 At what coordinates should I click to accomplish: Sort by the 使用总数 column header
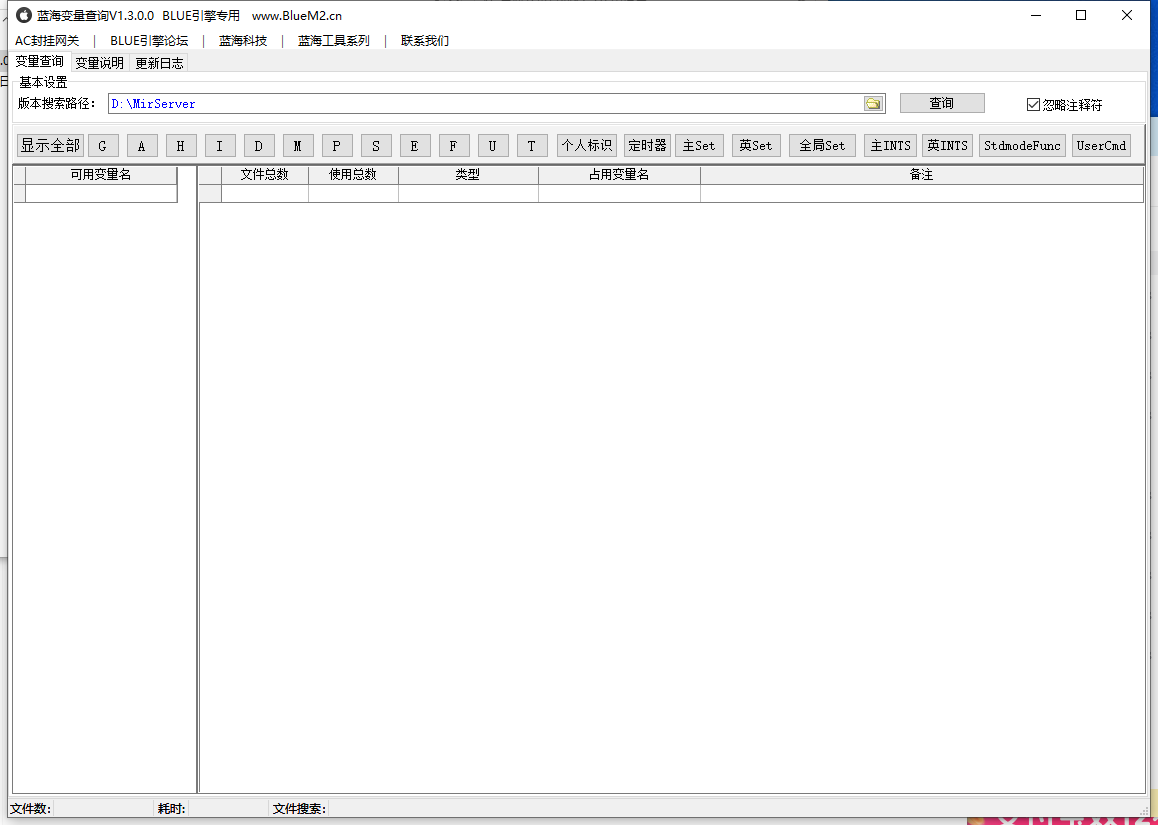[x=353, y=175]
